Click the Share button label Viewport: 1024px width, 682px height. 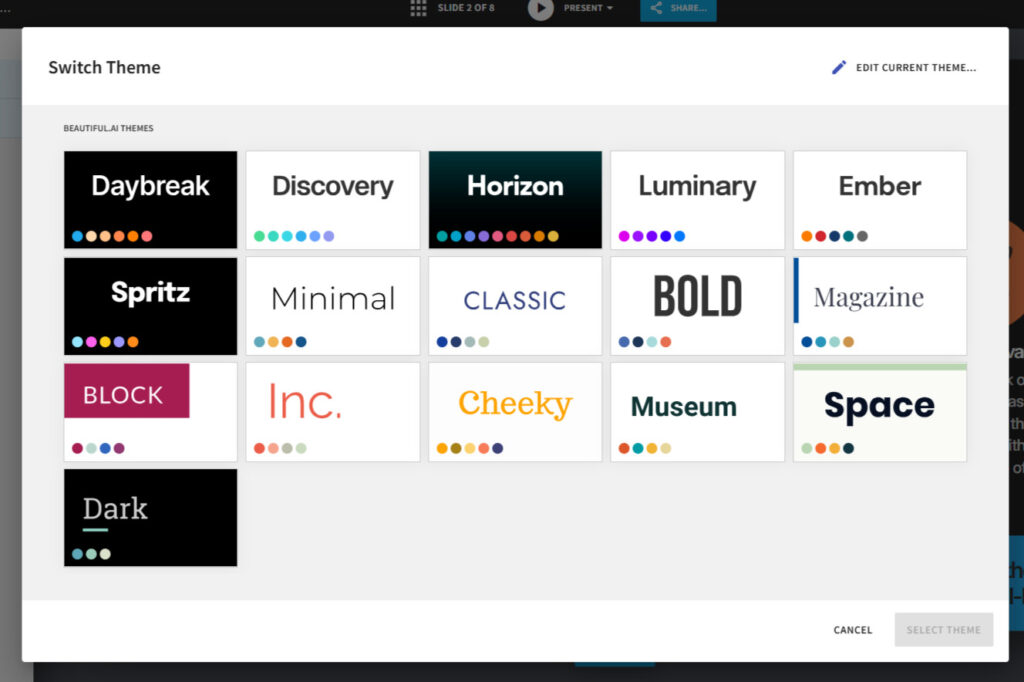[x=688, y=8]
